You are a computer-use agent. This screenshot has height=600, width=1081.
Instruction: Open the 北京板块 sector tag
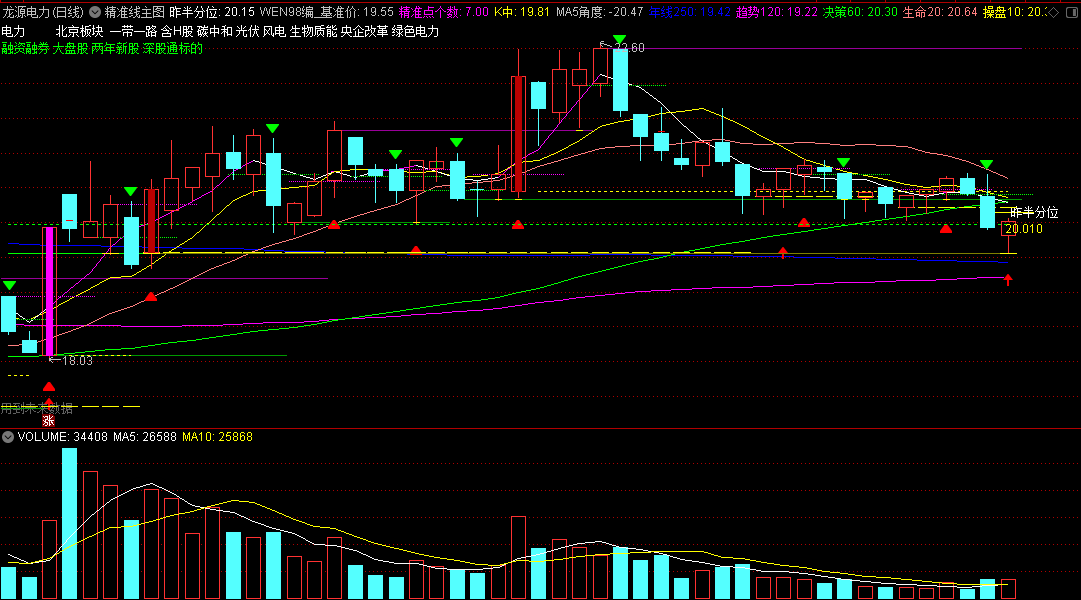[79, 31]
